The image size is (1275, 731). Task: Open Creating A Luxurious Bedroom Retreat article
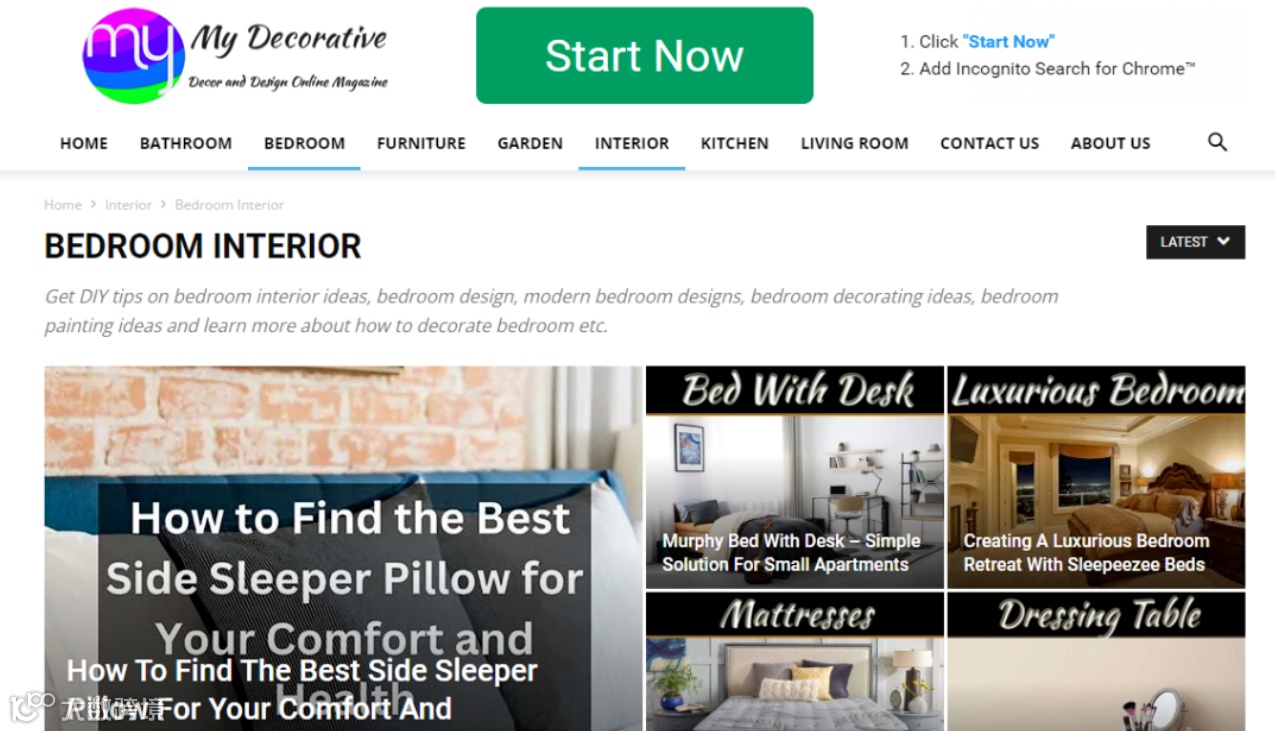pyautogui.click(x=1097, y=477)
